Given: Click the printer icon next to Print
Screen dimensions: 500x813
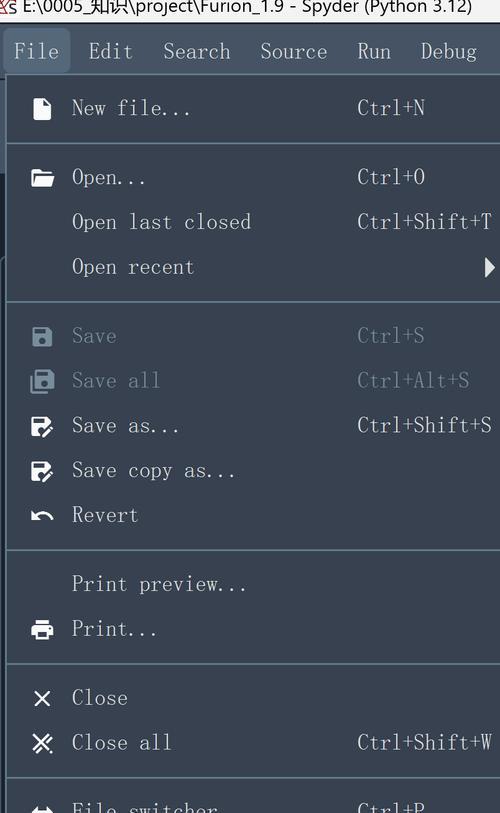Looking at the screenshot, I should [42, 629].
